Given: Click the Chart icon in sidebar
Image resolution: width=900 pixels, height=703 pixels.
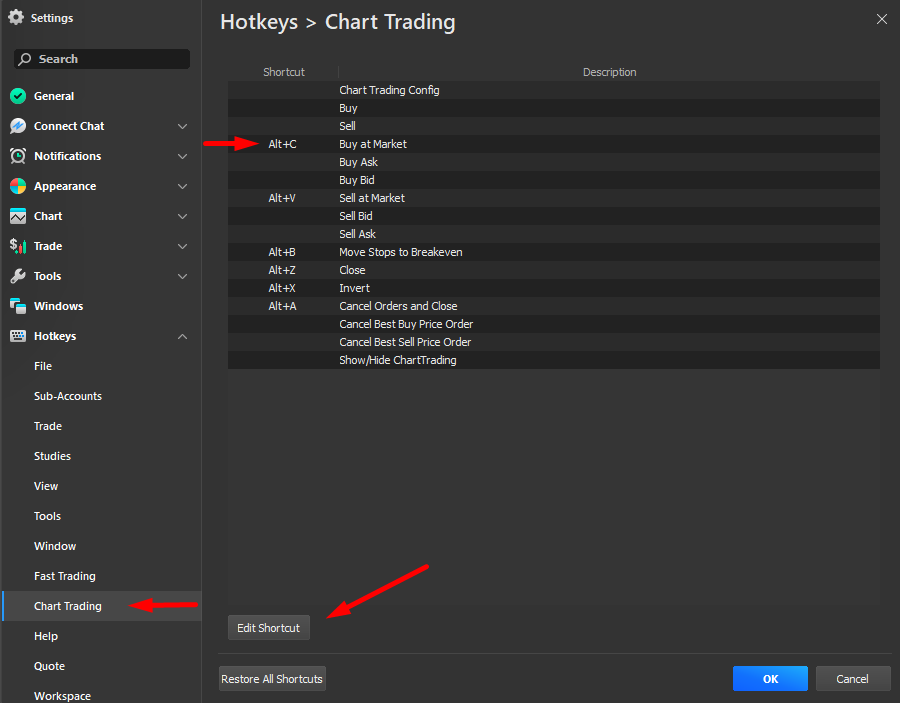Looking at the screenshot, I should (17, 216).
